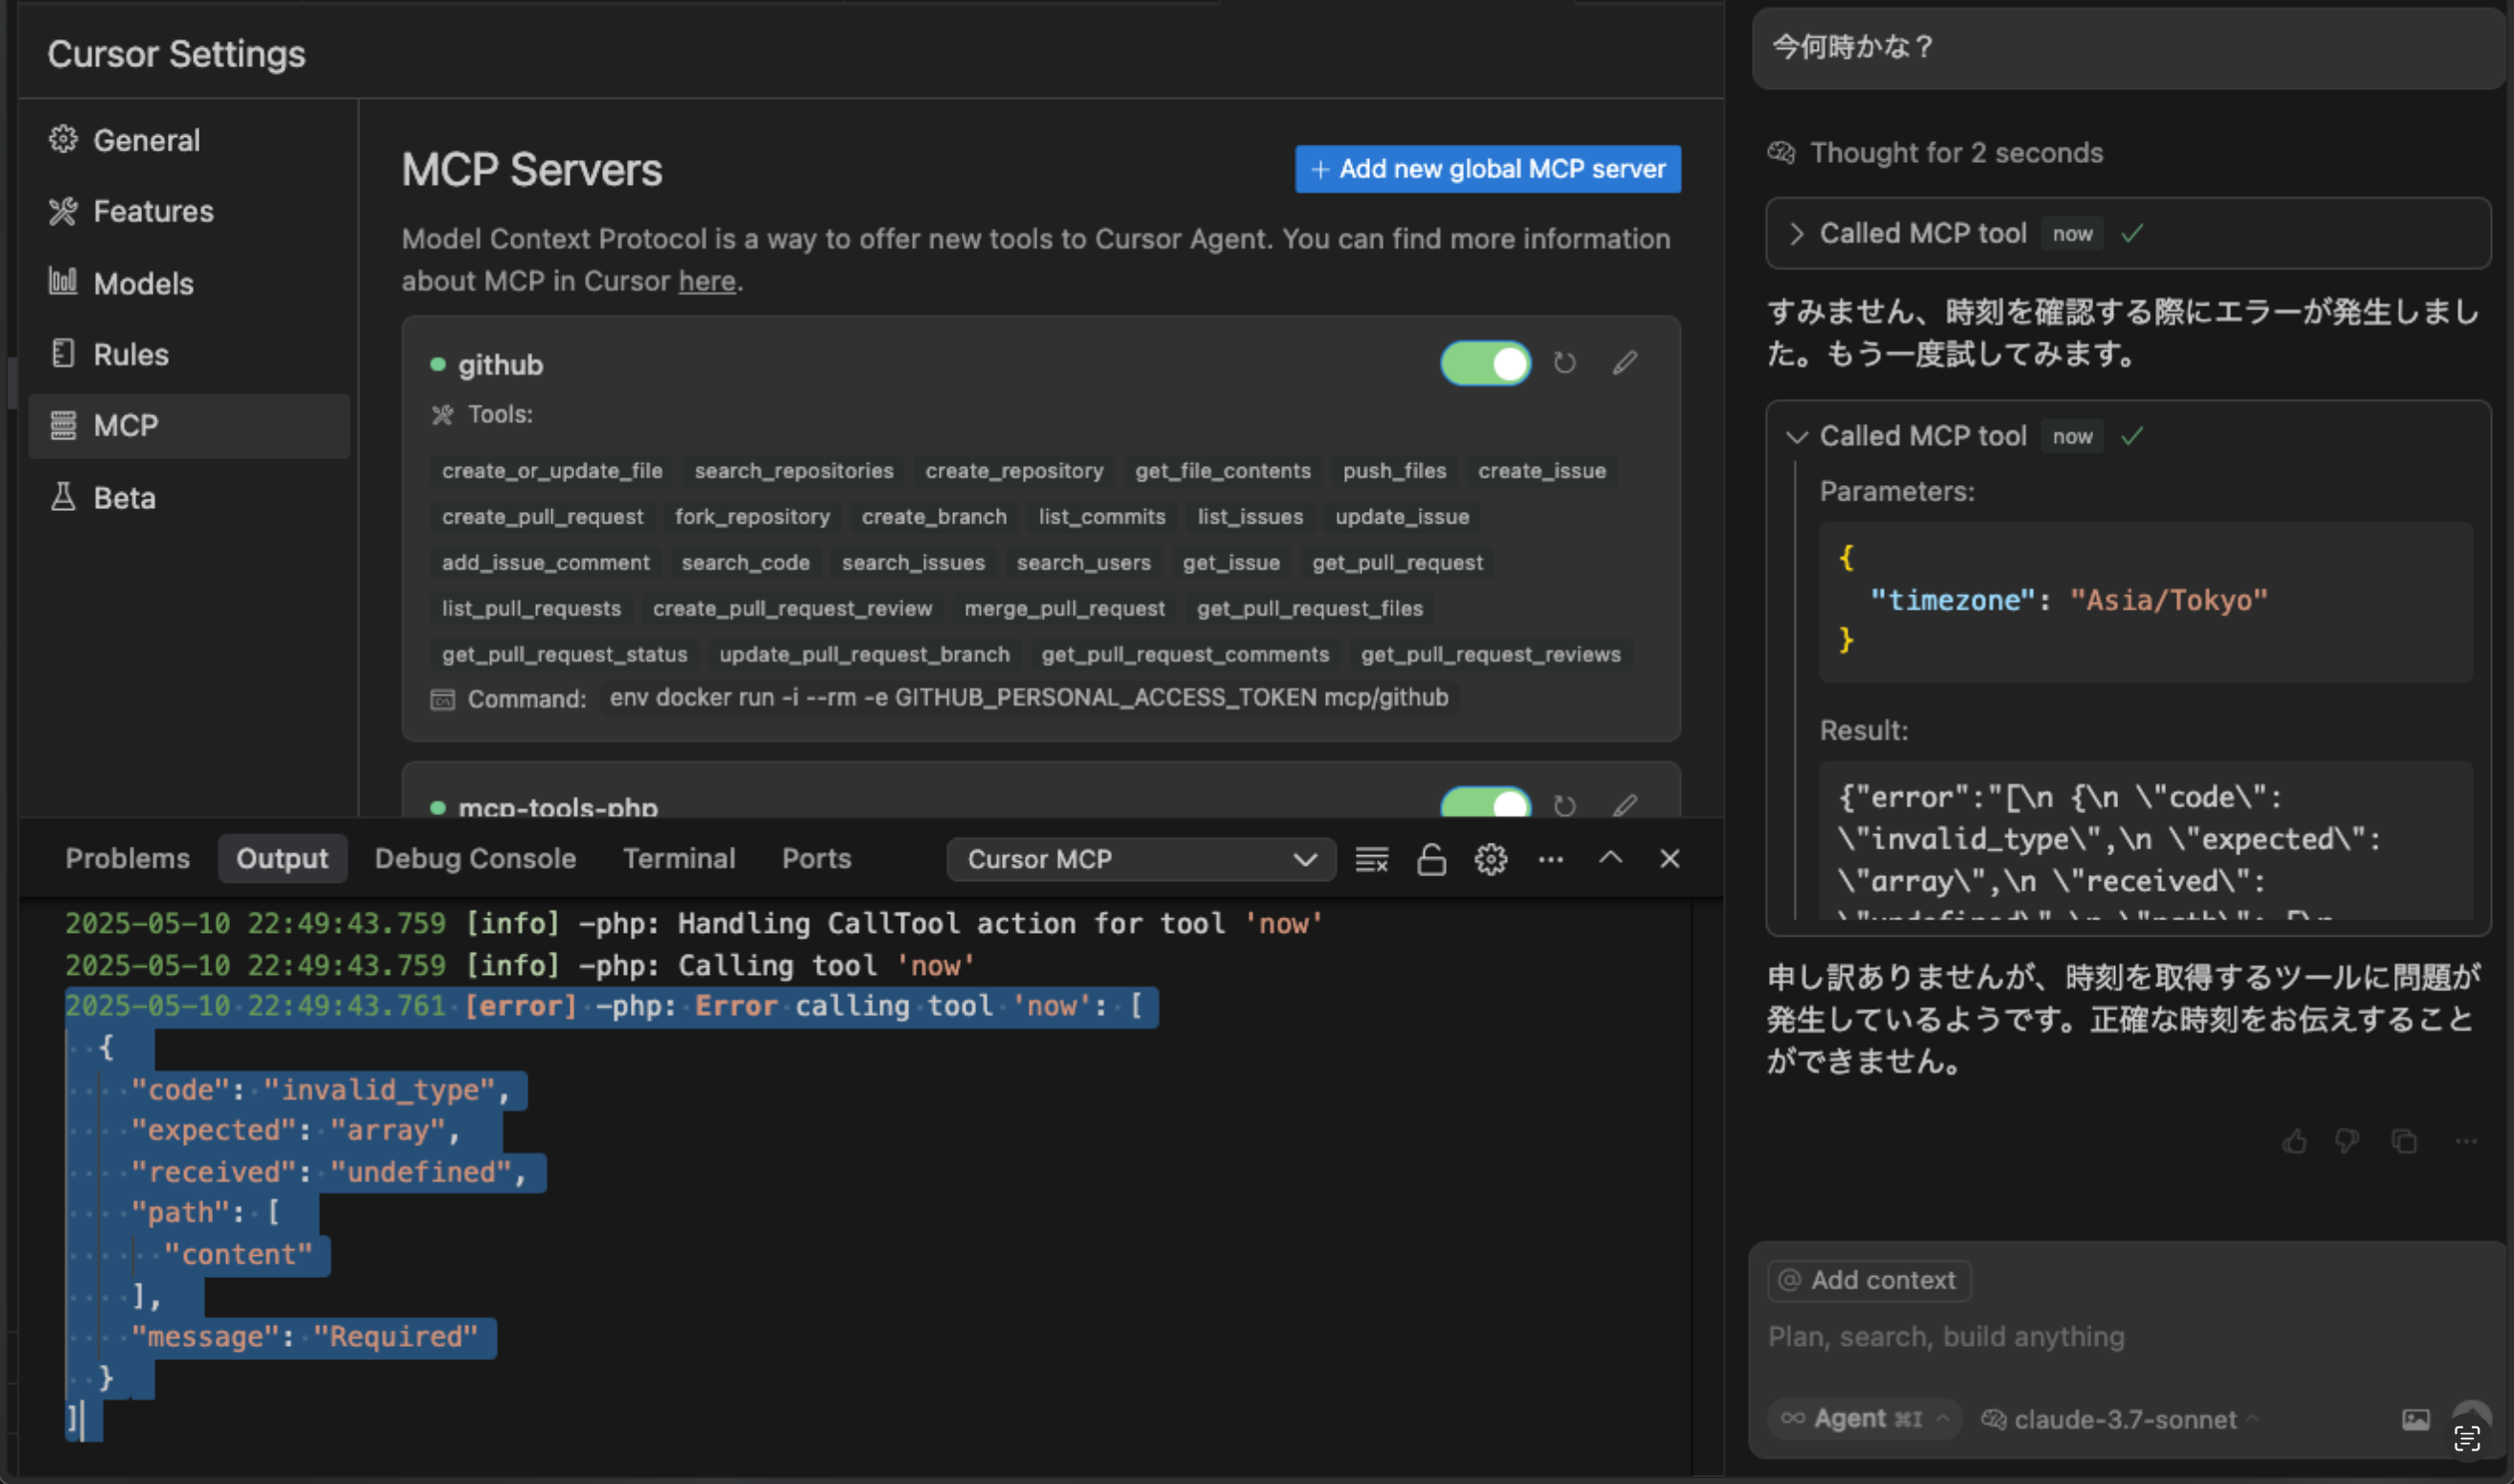Click the push_files tool chip

tap(1394, 471)
